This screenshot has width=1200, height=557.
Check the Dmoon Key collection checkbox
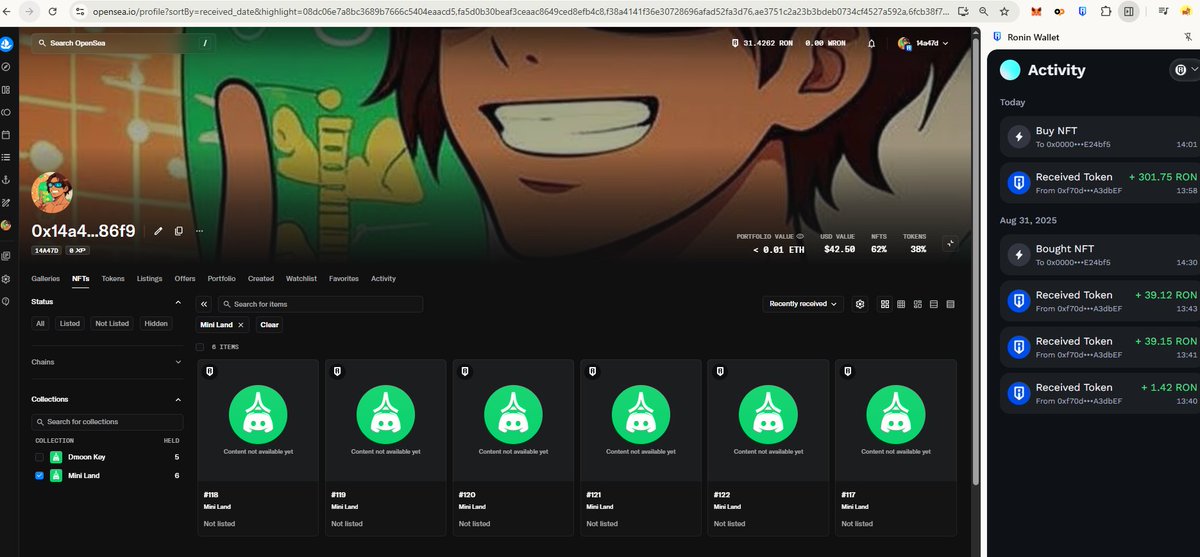[39, 457]
